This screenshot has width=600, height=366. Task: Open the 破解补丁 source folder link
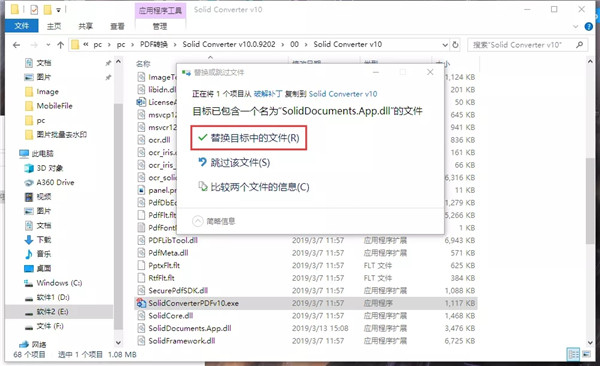[x=268, y=94]
